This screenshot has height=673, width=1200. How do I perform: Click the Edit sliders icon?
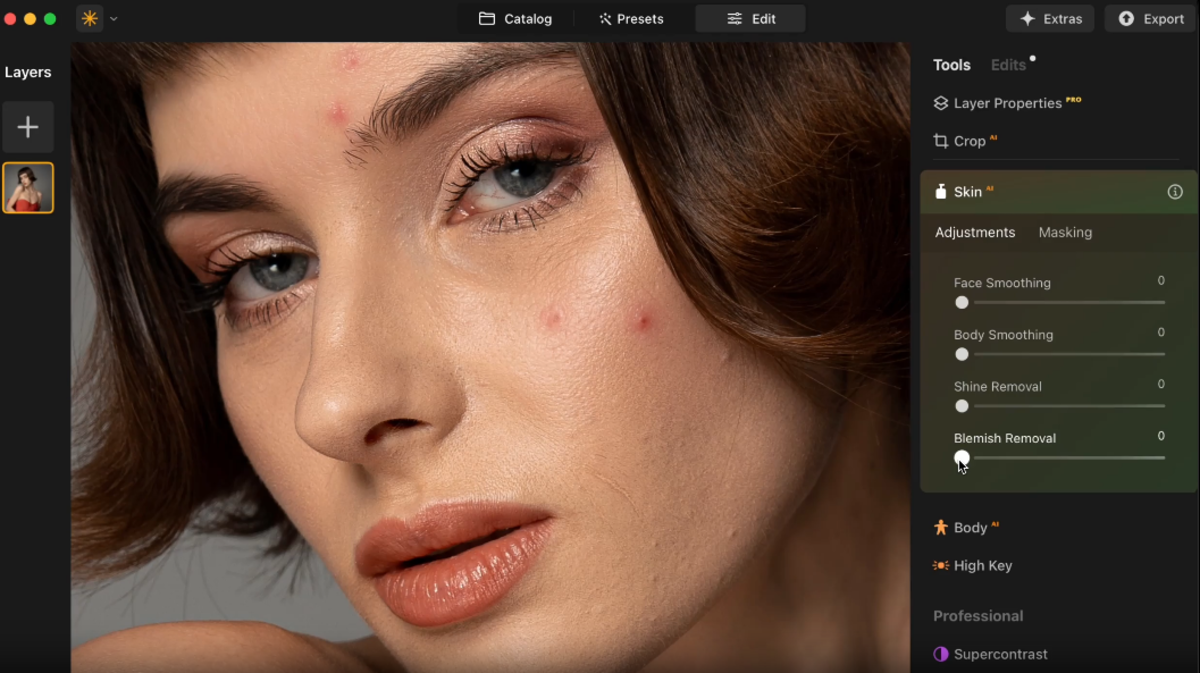click(735, 19)
